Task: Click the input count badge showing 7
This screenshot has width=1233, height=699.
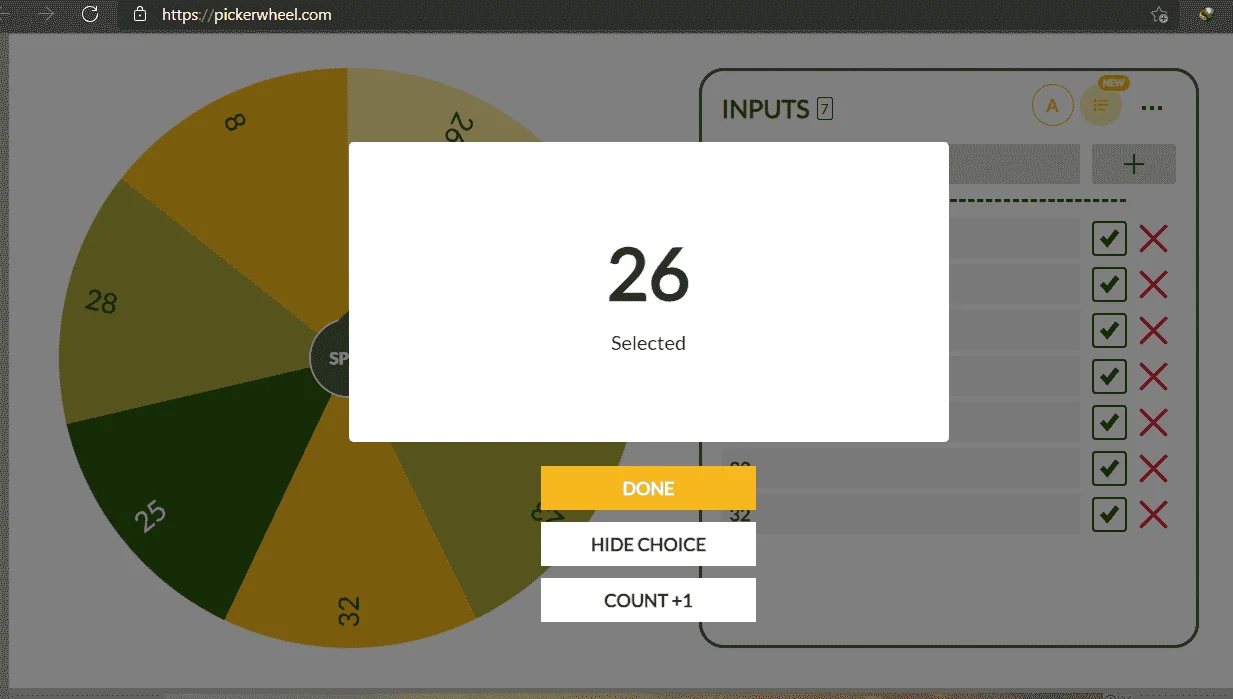Action: 824,108
